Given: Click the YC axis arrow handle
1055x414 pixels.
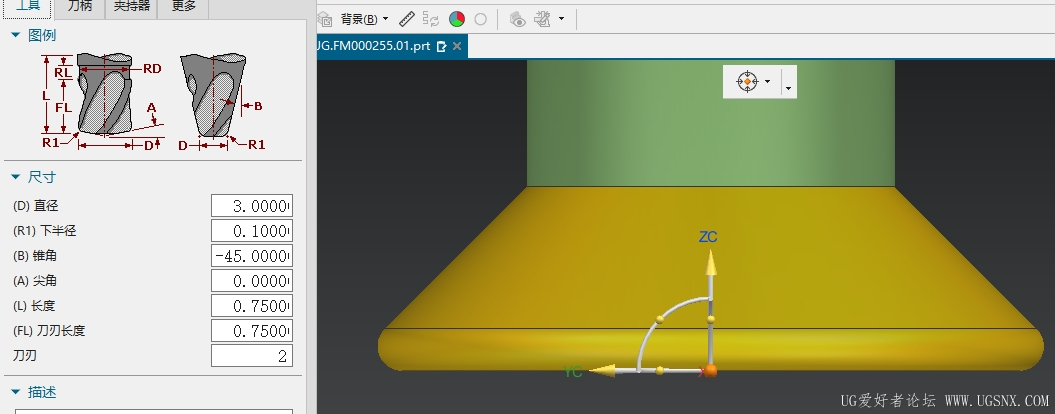Looking at the screenshot, I should [x=602, y=370].
